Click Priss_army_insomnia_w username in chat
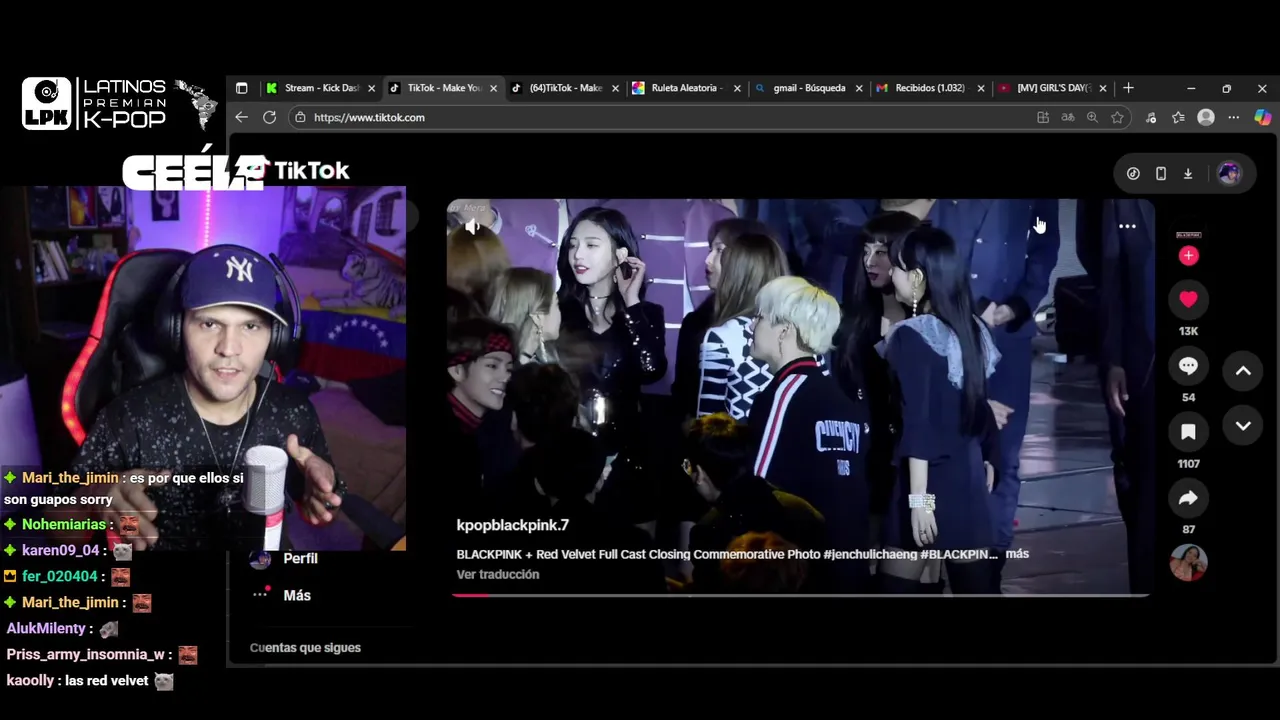 pyautogui.click(x=85, y=654)
